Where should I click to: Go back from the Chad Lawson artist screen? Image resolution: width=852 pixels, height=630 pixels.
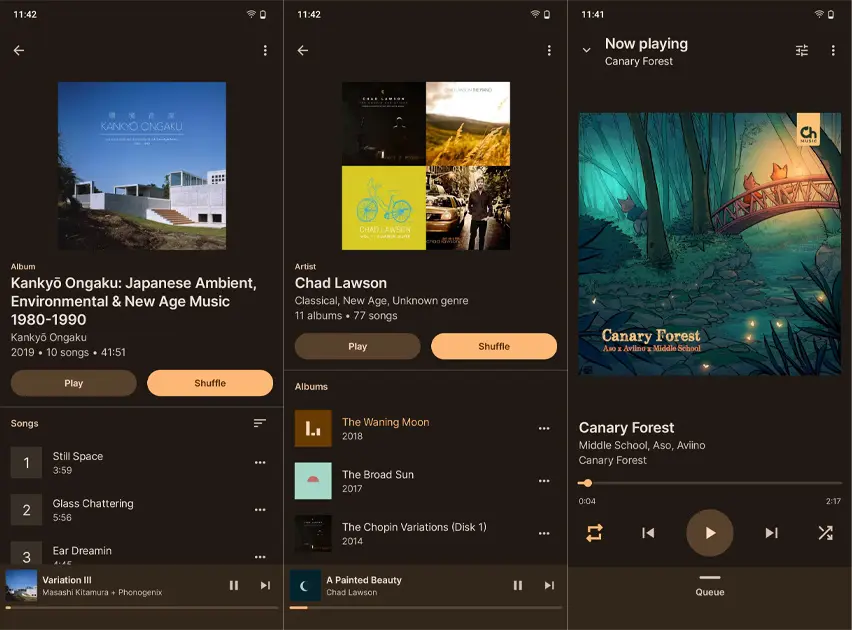303,51
